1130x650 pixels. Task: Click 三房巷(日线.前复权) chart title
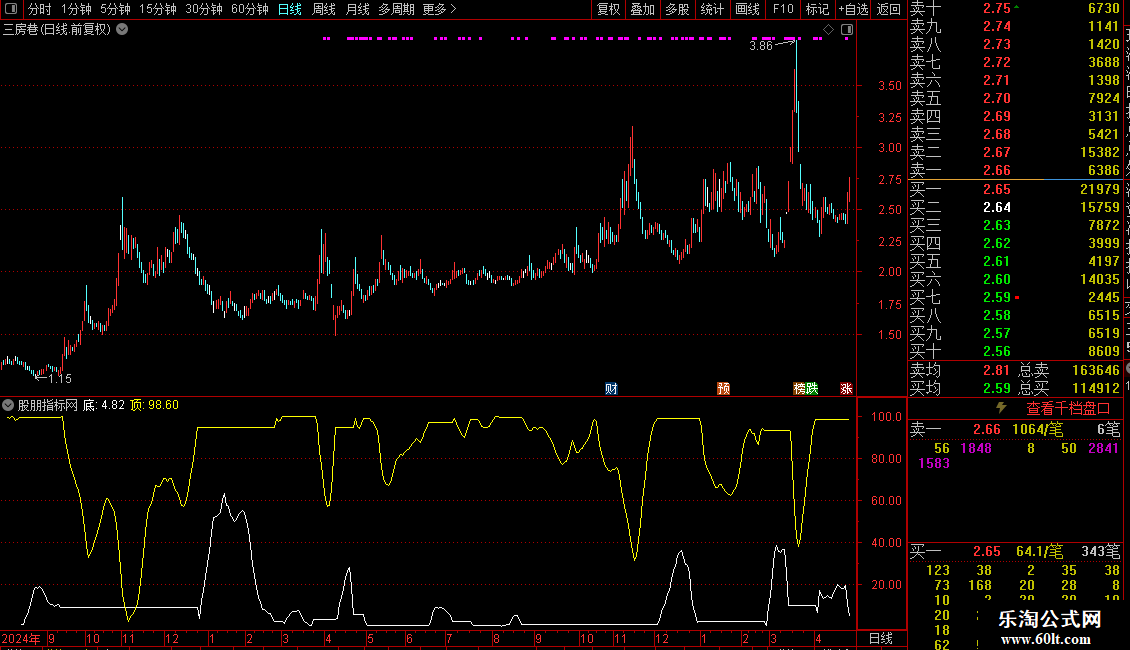point(57,30)
